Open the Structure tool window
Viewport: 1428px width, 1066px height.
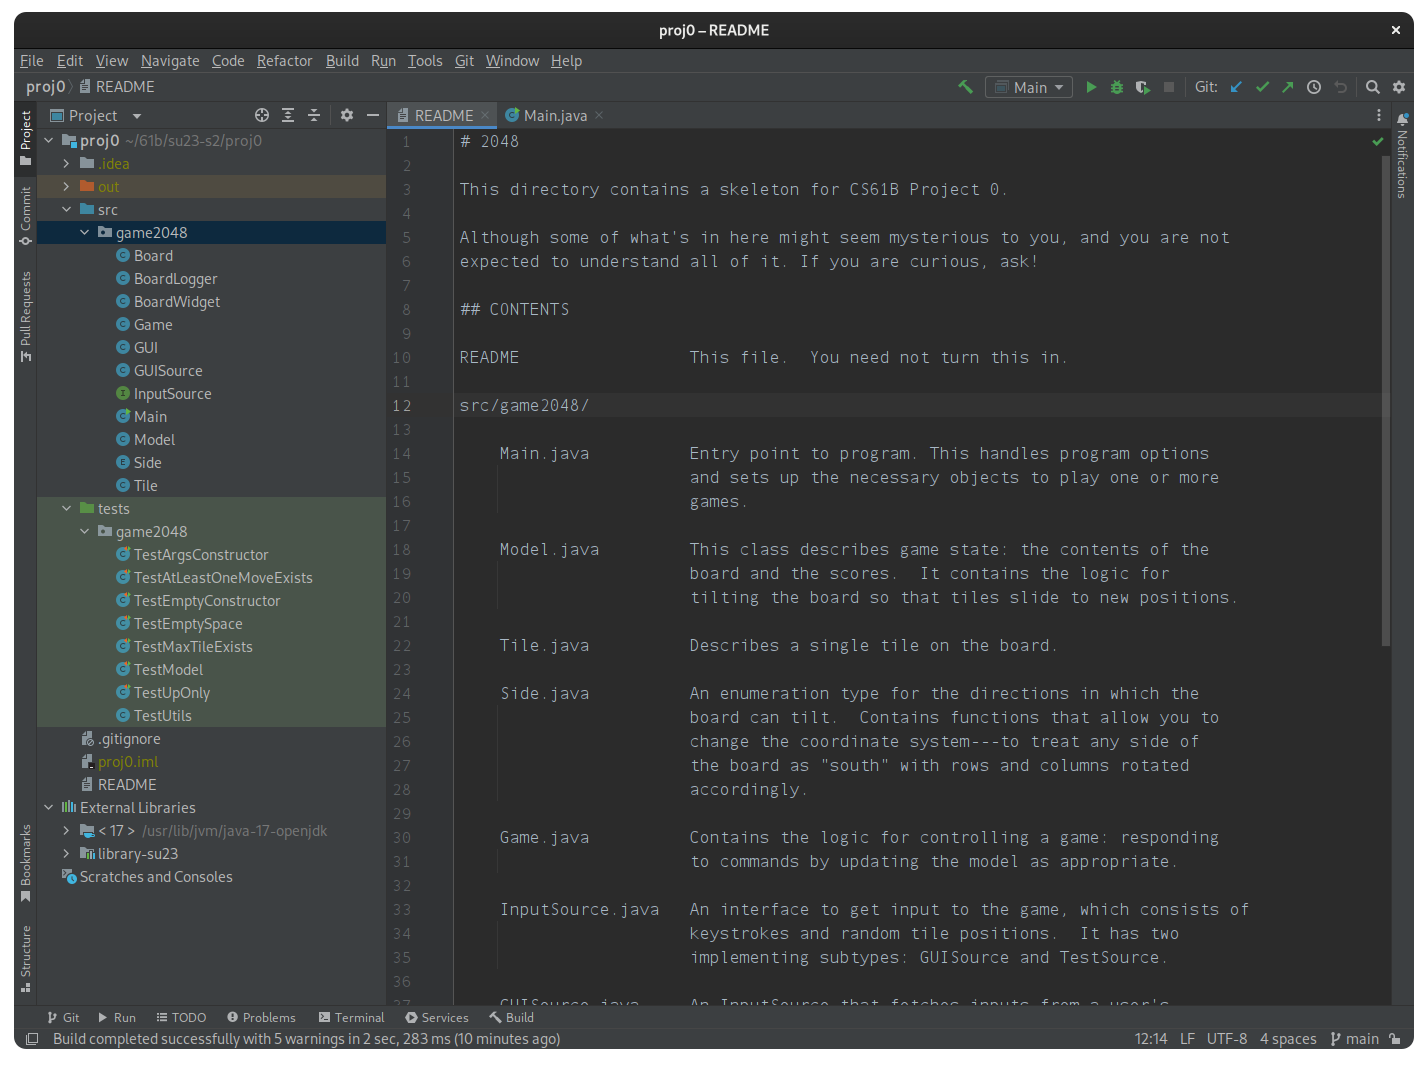tap(25, 958)
